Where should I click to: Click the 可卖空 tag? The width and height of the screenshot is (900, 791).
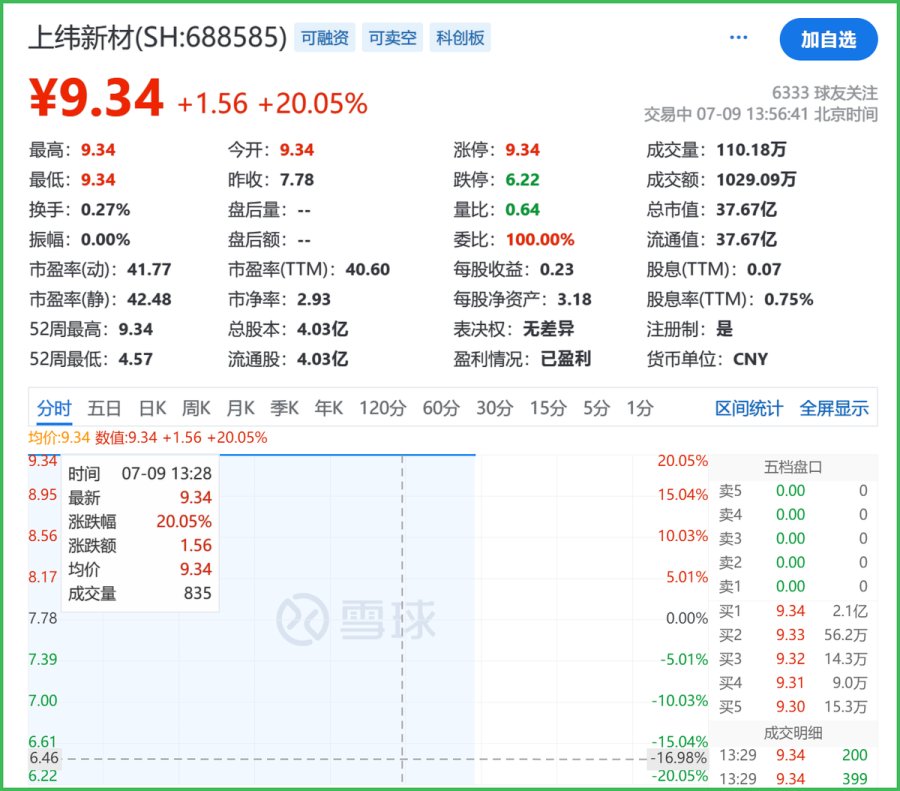[x=392, y=38]
